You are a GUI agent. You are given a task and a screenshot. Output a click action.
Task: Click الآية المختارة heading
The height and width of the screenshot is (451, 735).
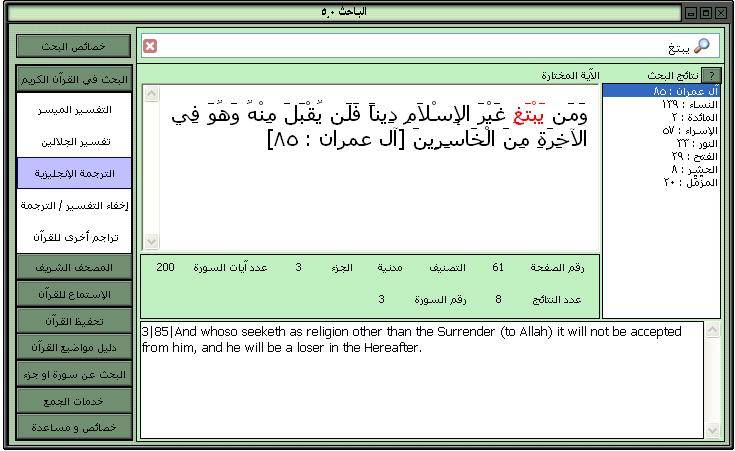[x=570, y=75]
